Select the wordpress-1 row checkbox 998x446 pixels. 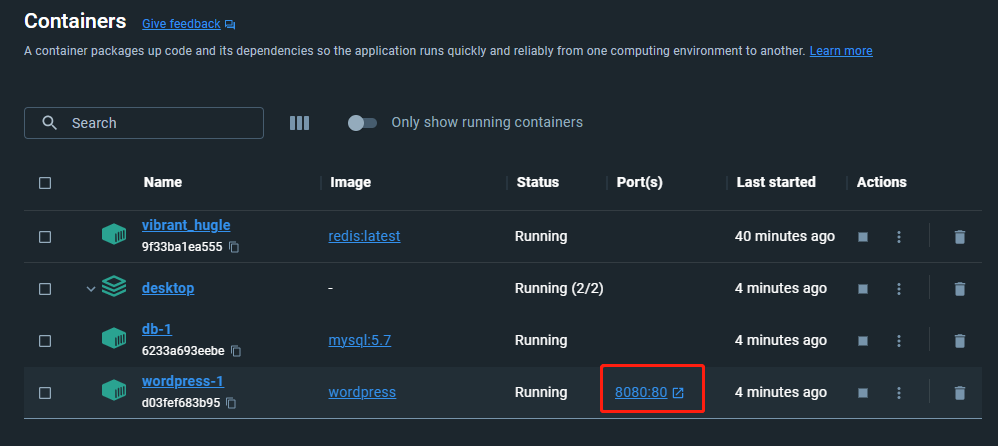coord(45,393)
